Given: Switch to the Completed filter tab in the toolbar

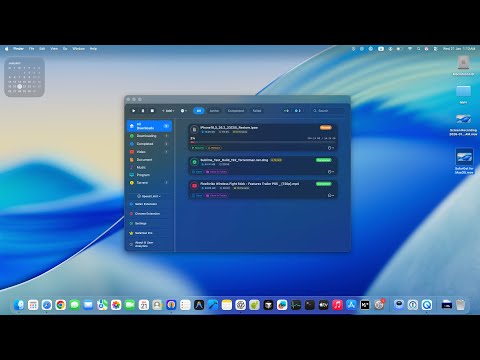Looking at the screenshot, I should pyautogui.click(x=236, y=111).
